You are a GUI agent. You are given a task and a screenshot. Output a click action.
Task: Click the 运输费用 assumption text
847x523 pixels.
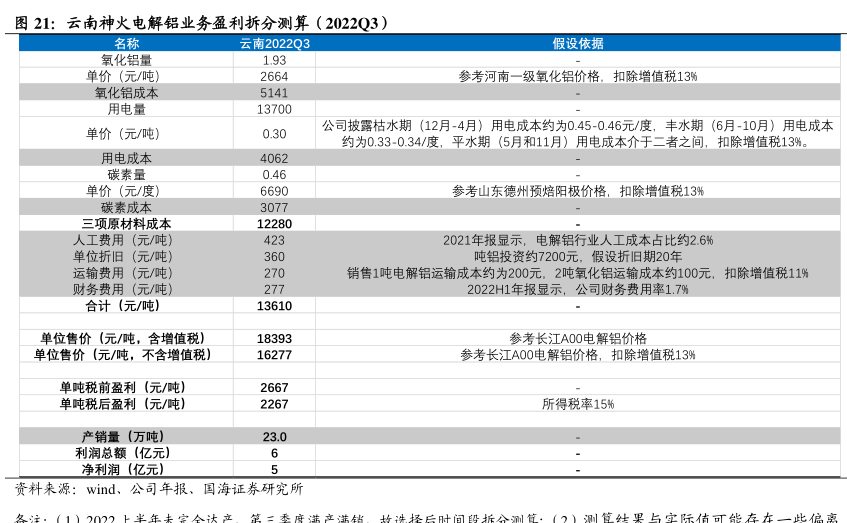(577, 273)
